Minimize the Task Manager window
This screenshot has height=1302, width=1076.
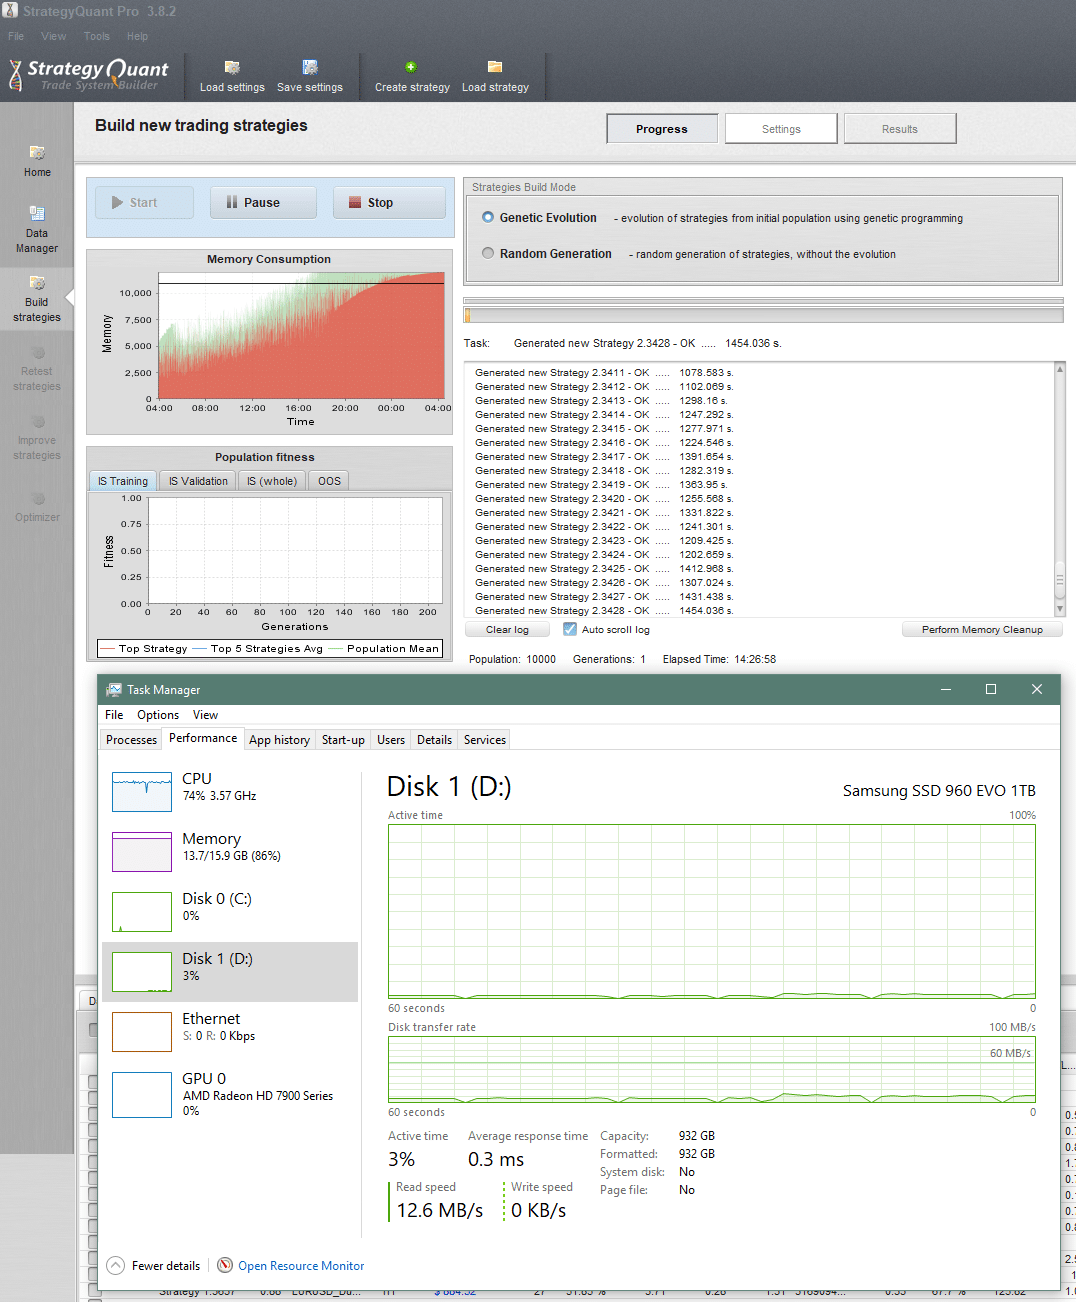point(946,689)
